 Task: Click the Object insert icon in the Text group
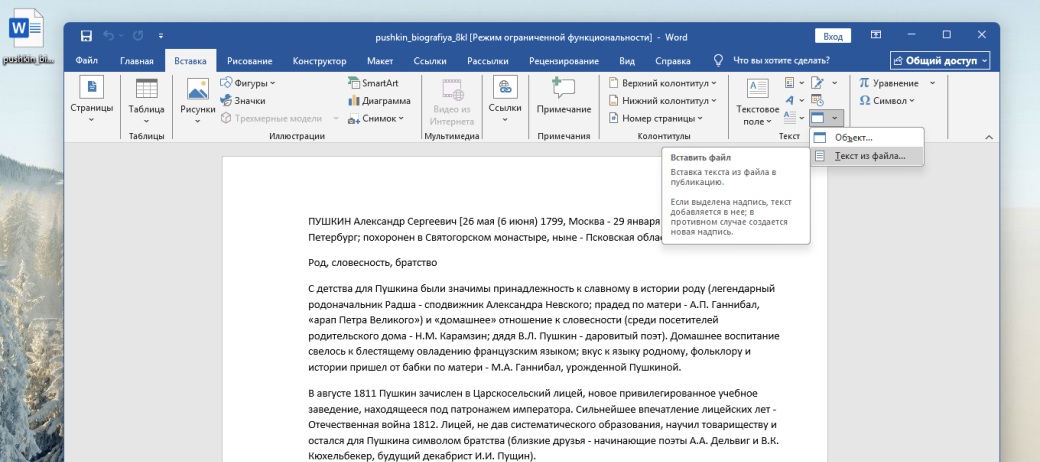pos(818,118)
